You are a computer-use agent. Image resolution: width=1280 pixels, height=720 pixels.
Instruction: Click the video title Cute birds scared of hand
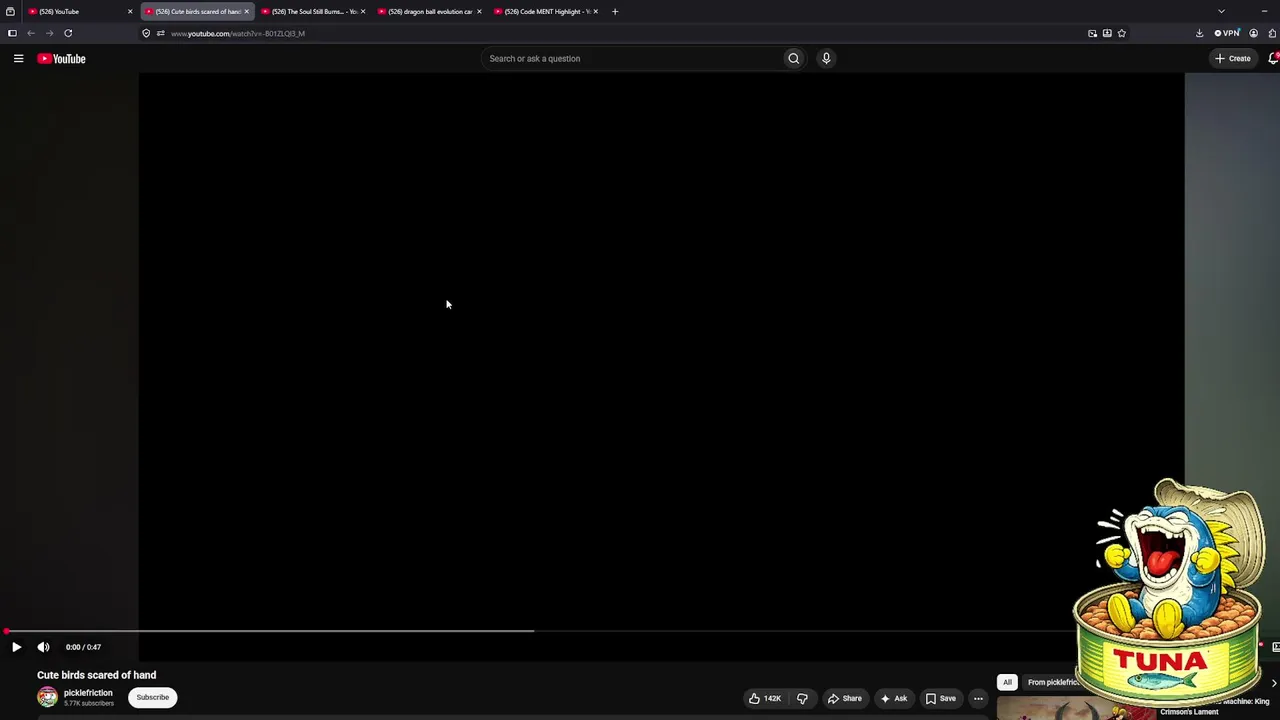pos(97,675)
